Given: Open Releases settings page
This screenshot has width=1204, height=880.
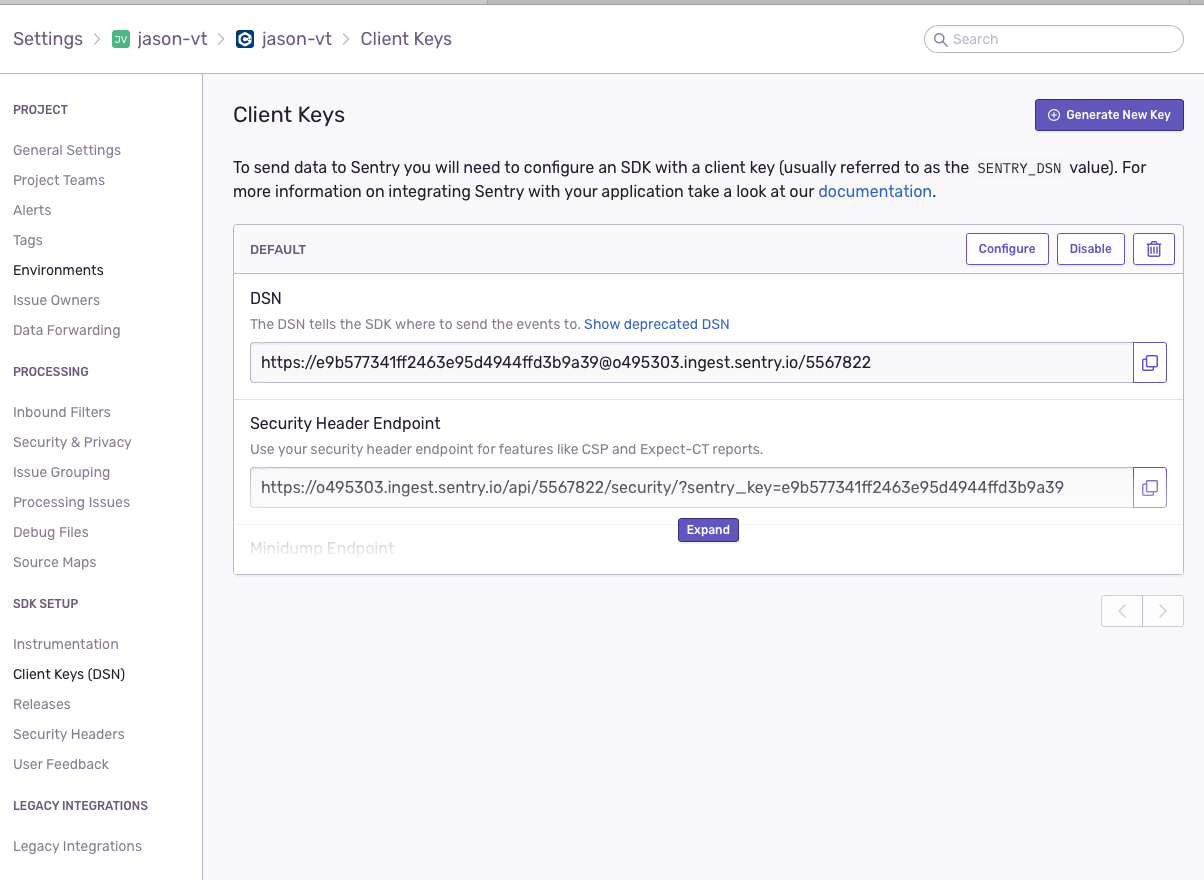Looking at the screenshot, I should pyautogui.click(x=42, y=704).
